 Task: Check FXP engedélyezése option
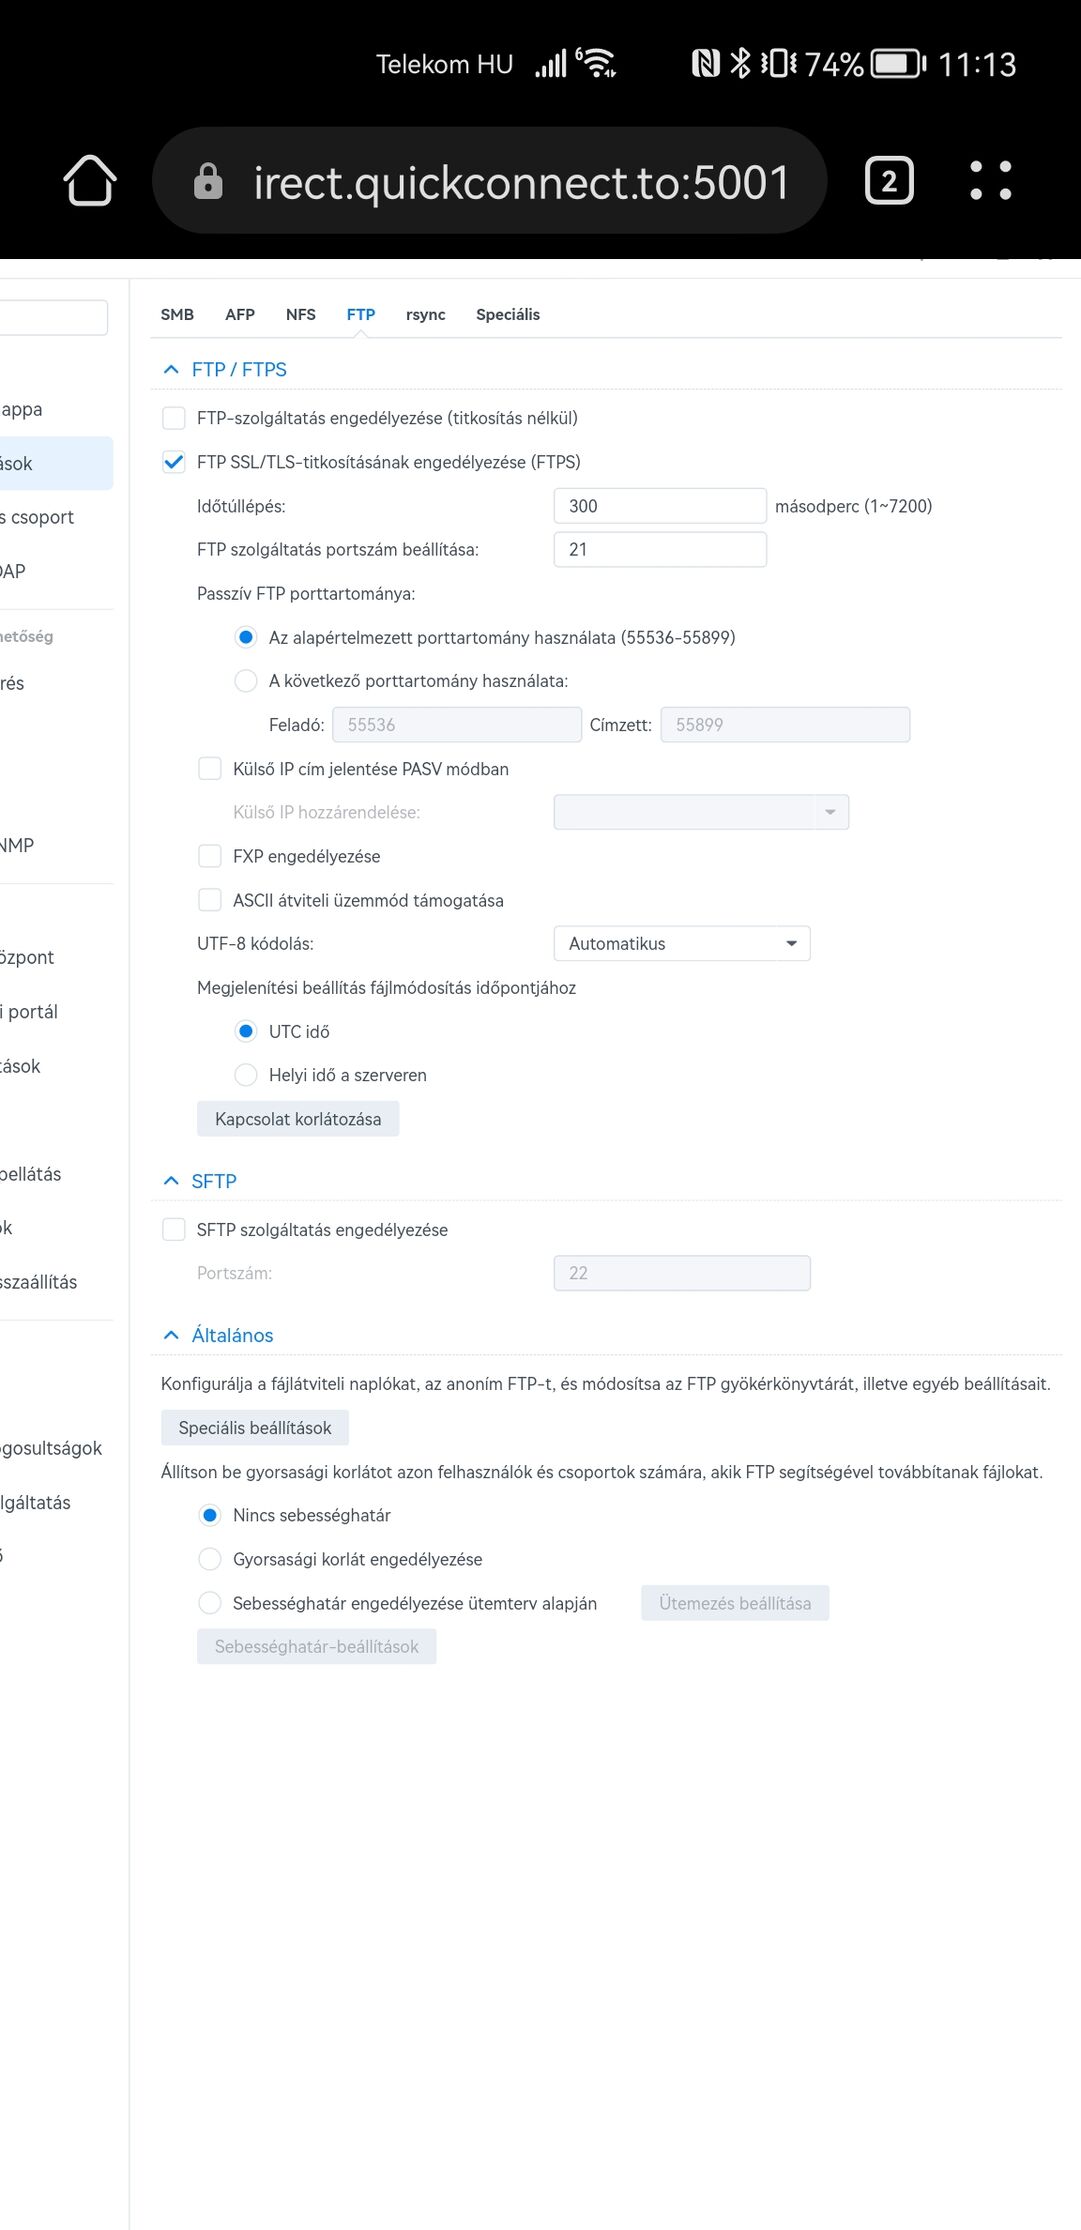[x=210, y=856]
